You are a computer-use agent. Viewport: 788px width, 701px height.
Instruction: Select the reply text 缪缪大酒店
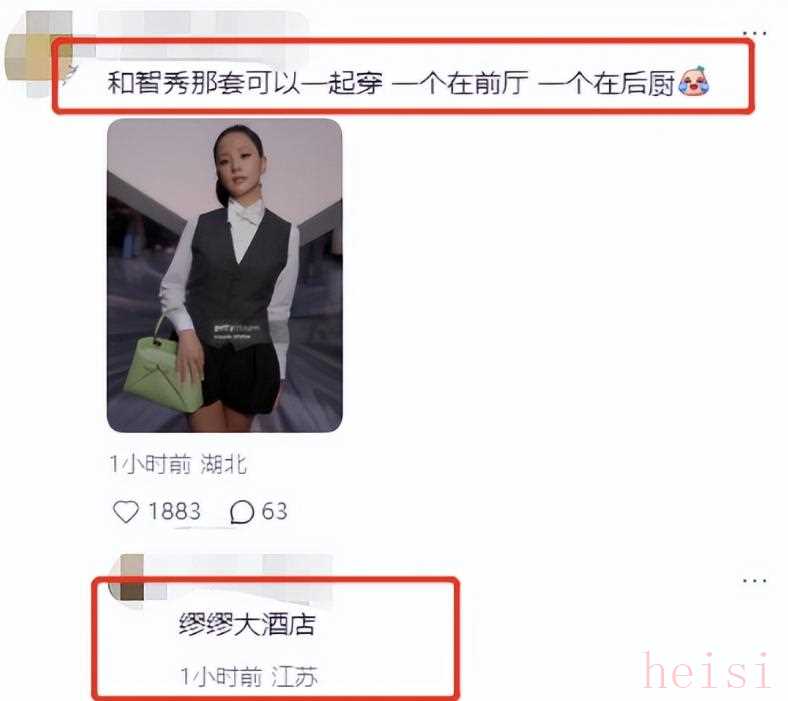pos(247,625)
